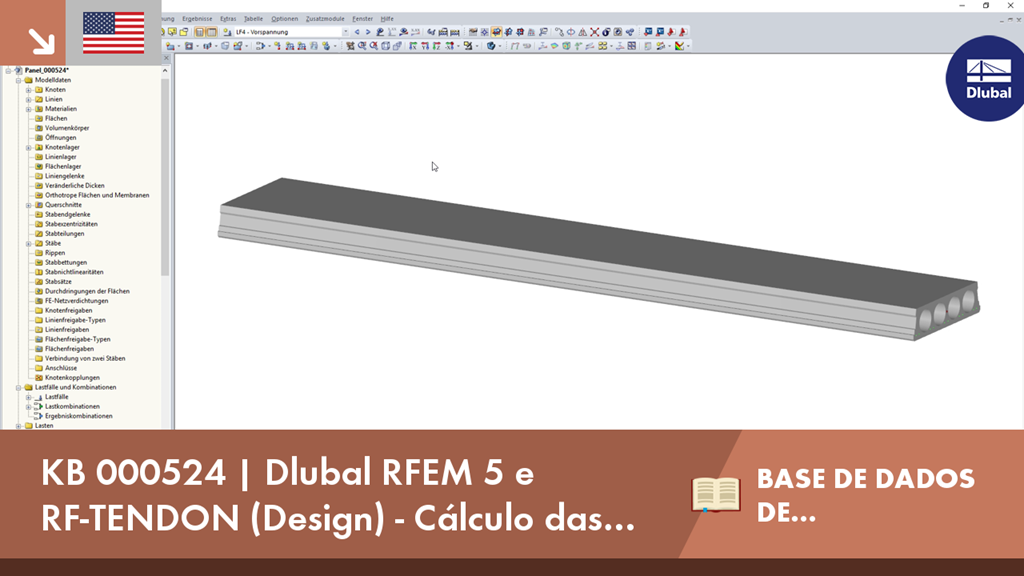Go to next load case arrow
Viewport: 1024px width, 576px height.
click(x=368, y=32)
